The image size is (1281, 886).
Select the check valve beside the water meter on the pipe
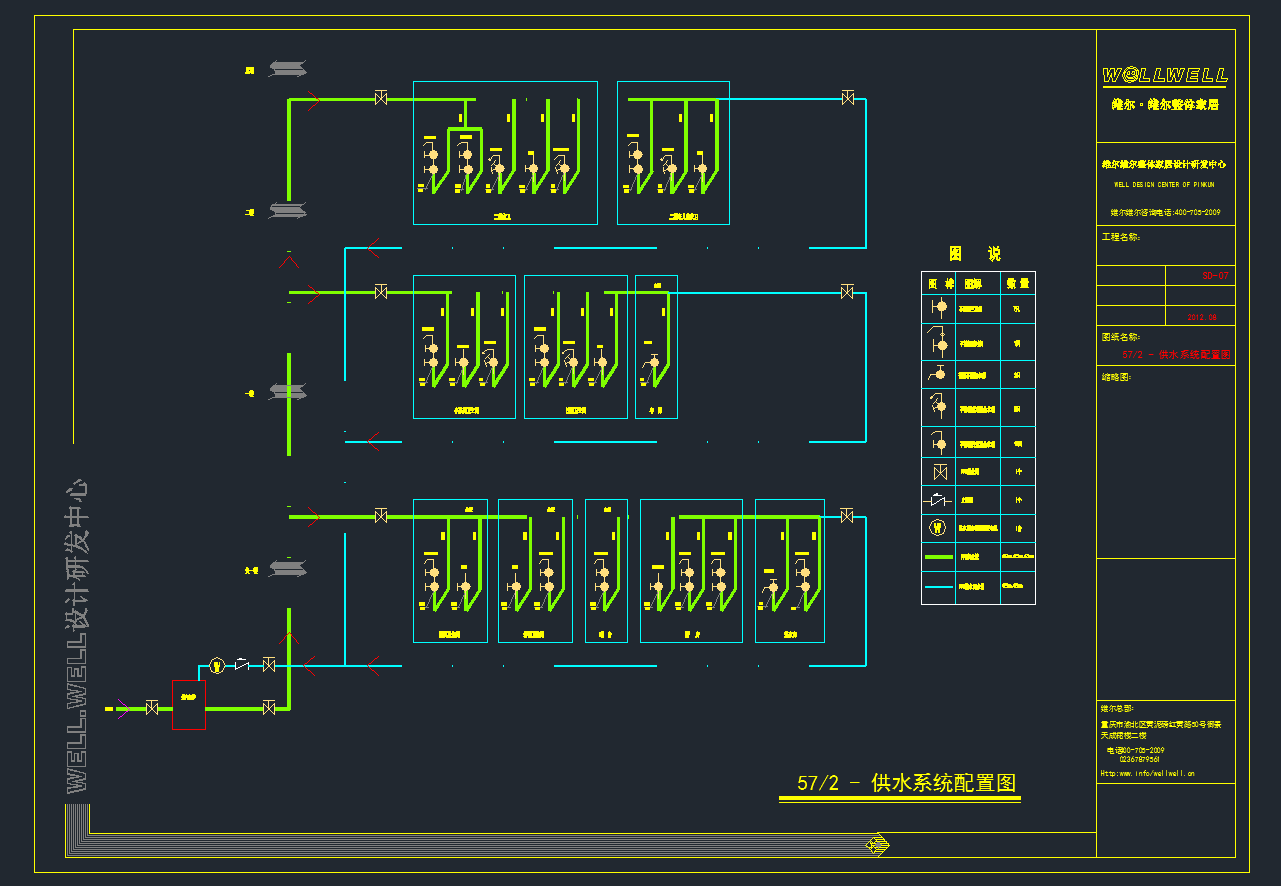click(243, 664)
